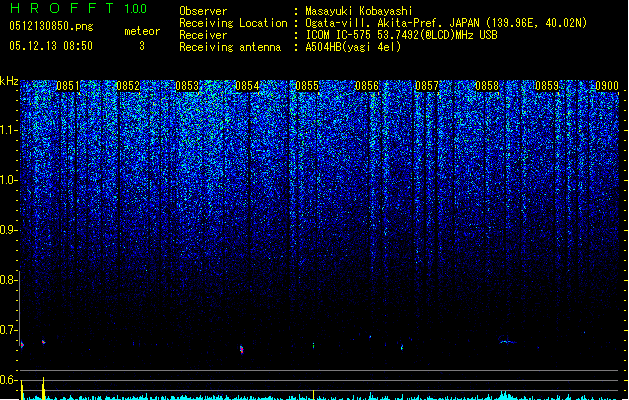This screenshot has height=400, width=629.
Task: Click the A504HB(yagi 4el) antenna text
Action: click(353, 47)
